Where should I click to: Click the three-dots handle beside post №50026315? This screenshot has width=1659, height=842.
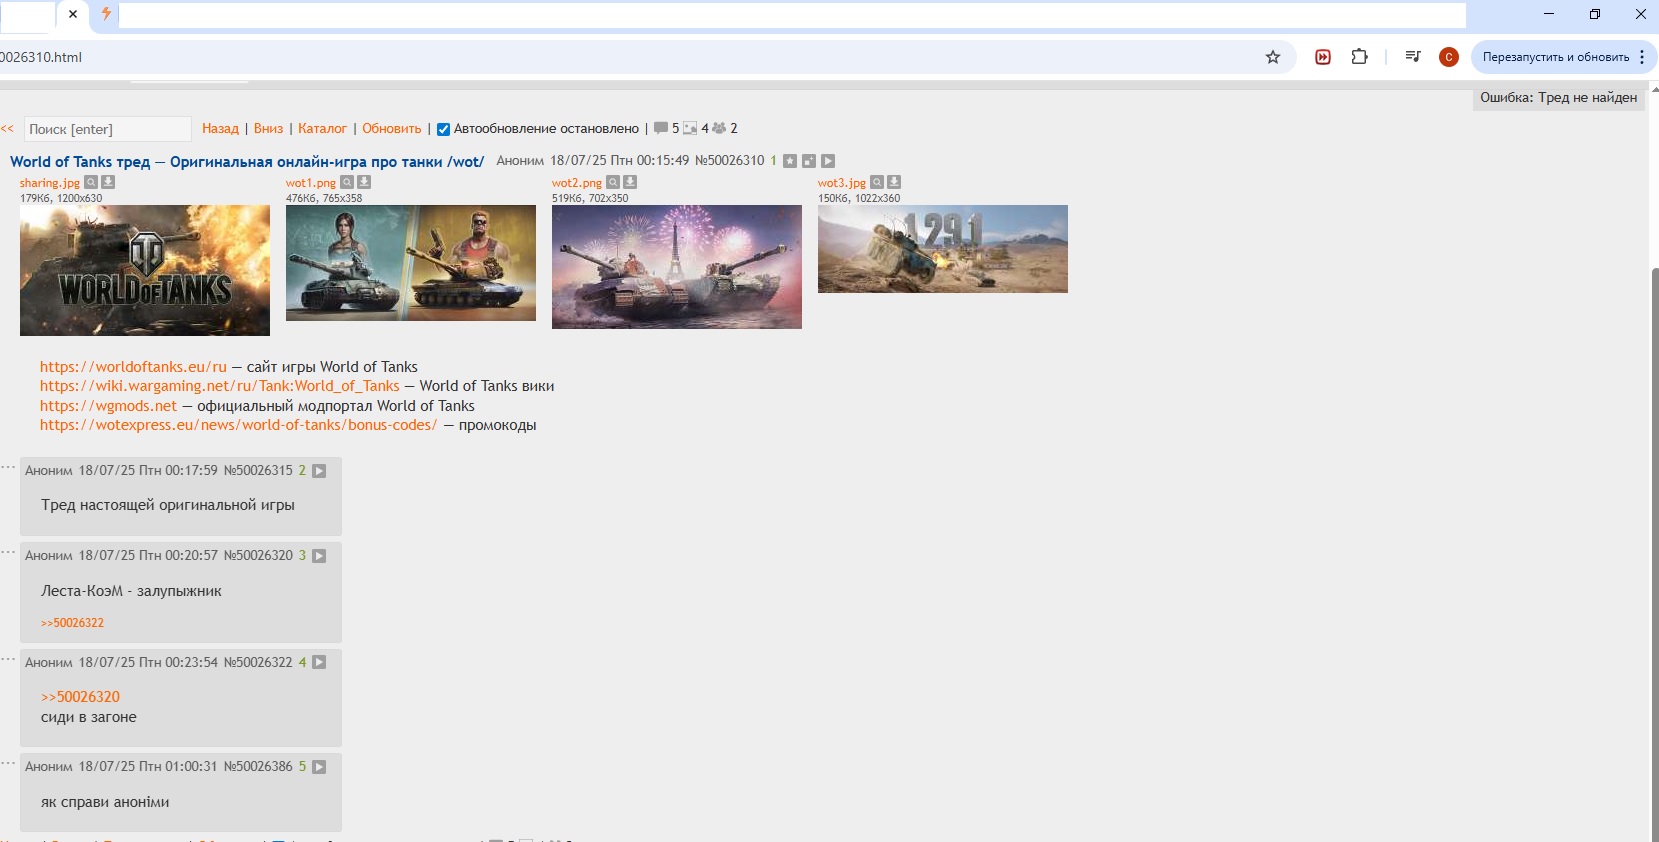pos(8,467)
